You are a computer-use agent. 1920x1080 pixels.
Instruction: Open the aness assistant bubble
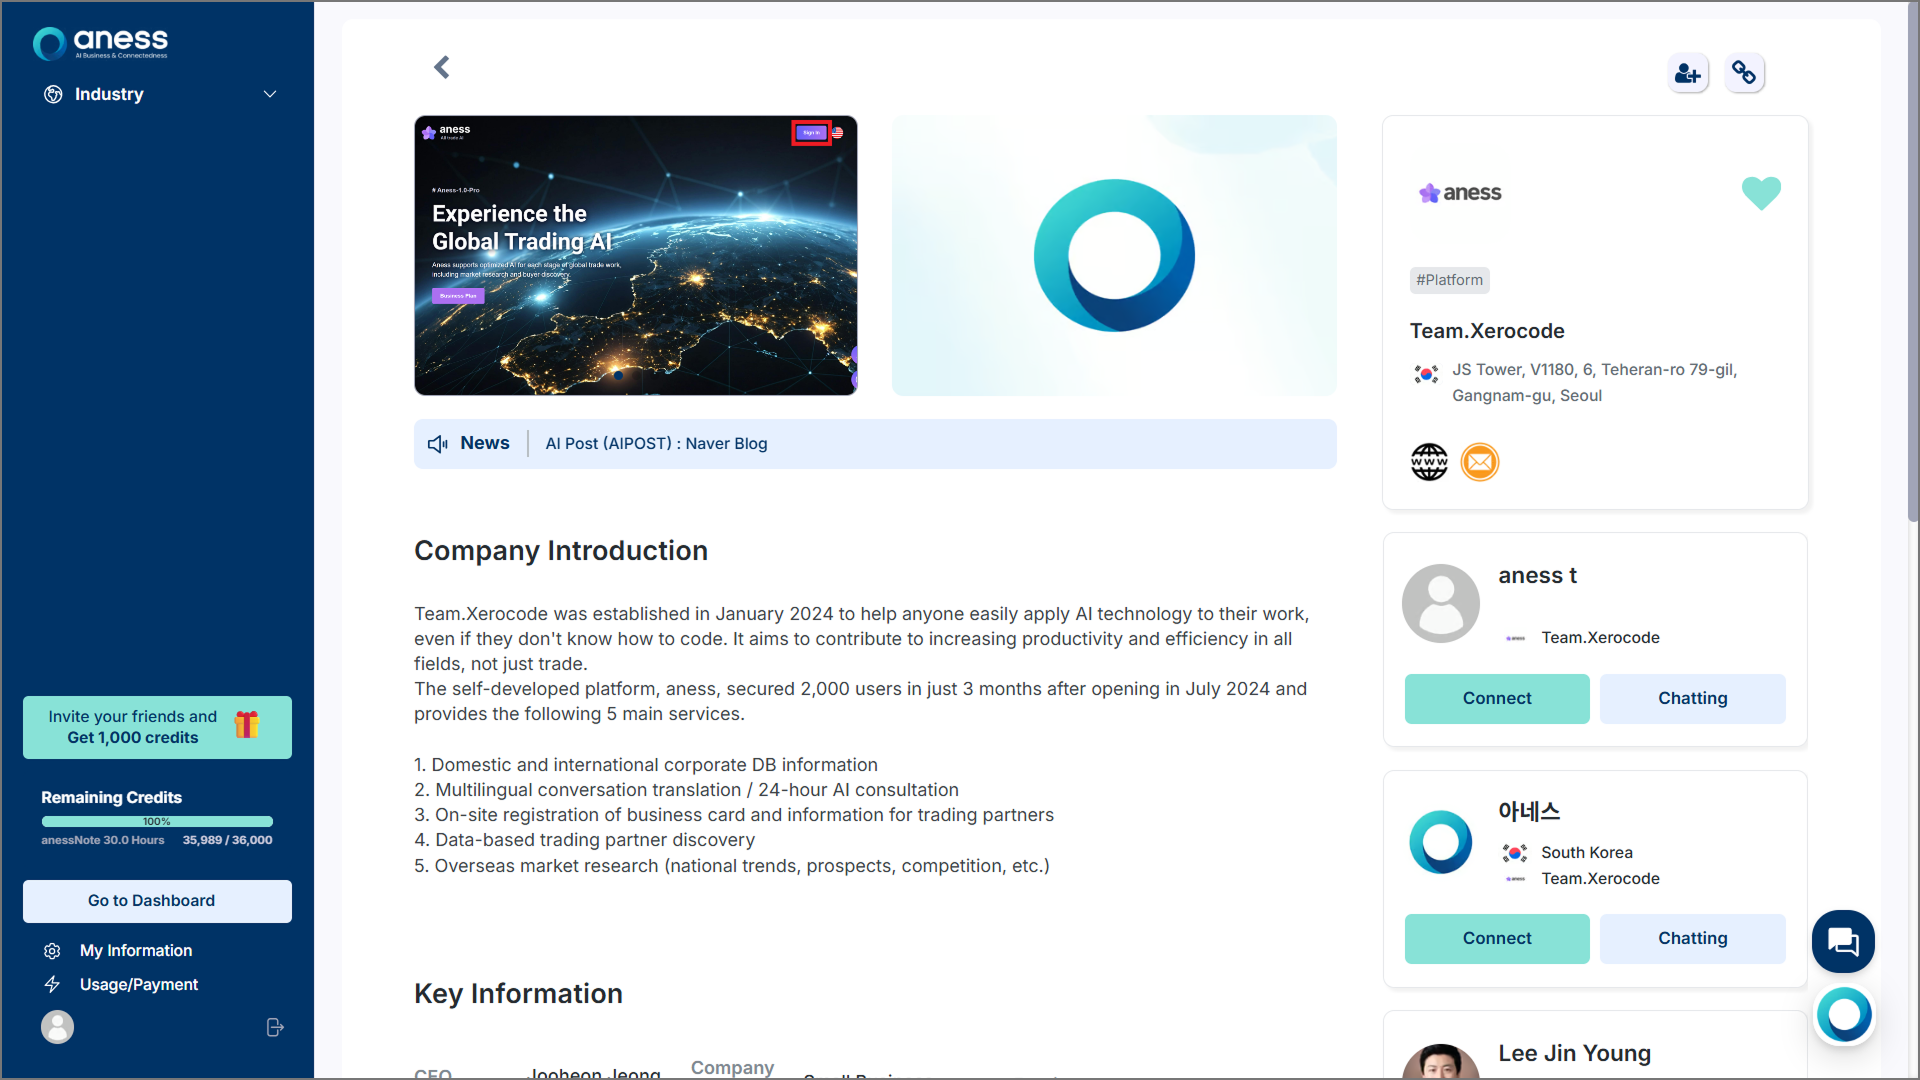pyautogui.click(x=1844, y=1015)
